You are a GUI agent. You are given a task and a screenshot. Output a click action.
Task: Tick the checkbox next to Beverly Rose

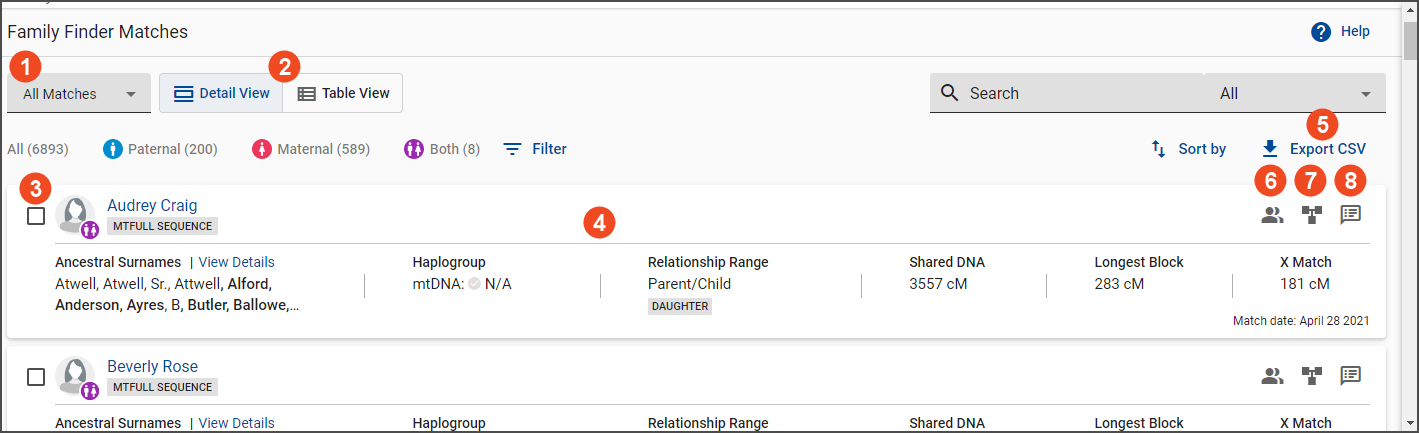coord(36,377)
